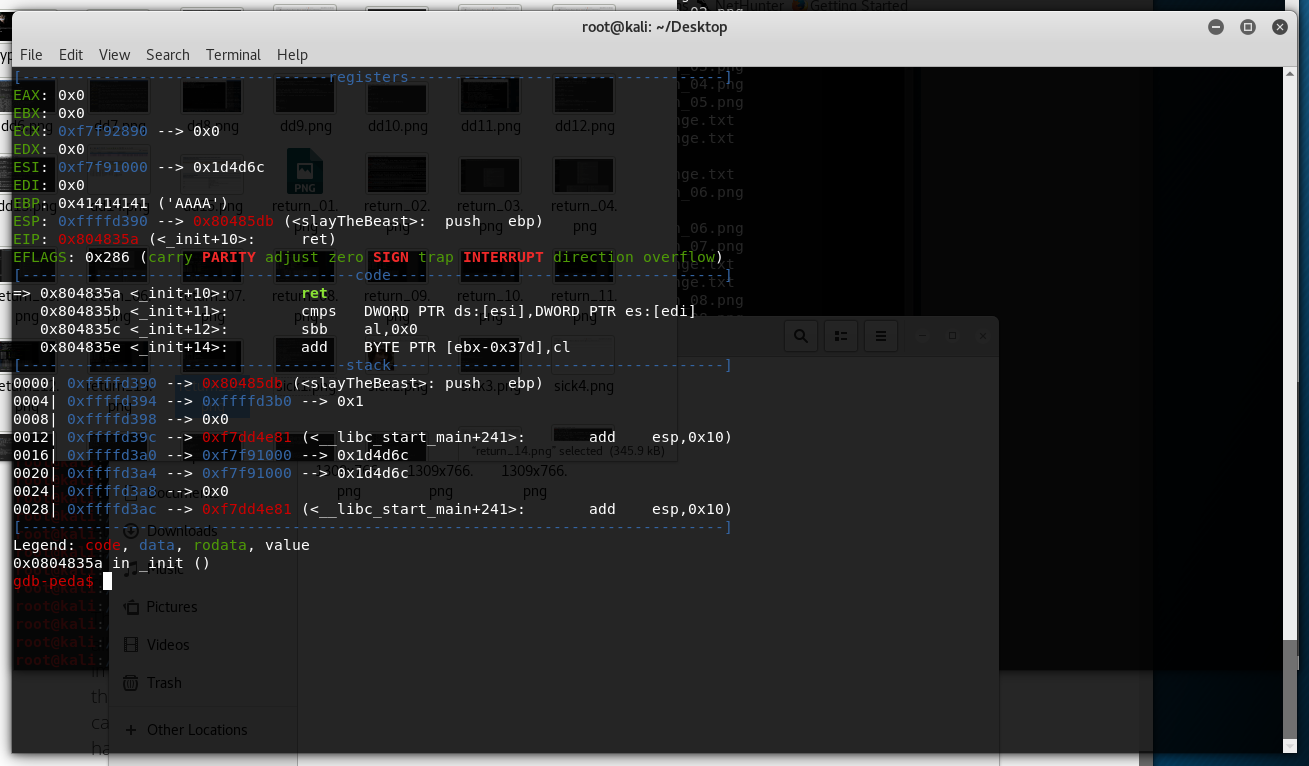Open the Help menu
Screen dimensions: 1309x766
tap(292, 55)
